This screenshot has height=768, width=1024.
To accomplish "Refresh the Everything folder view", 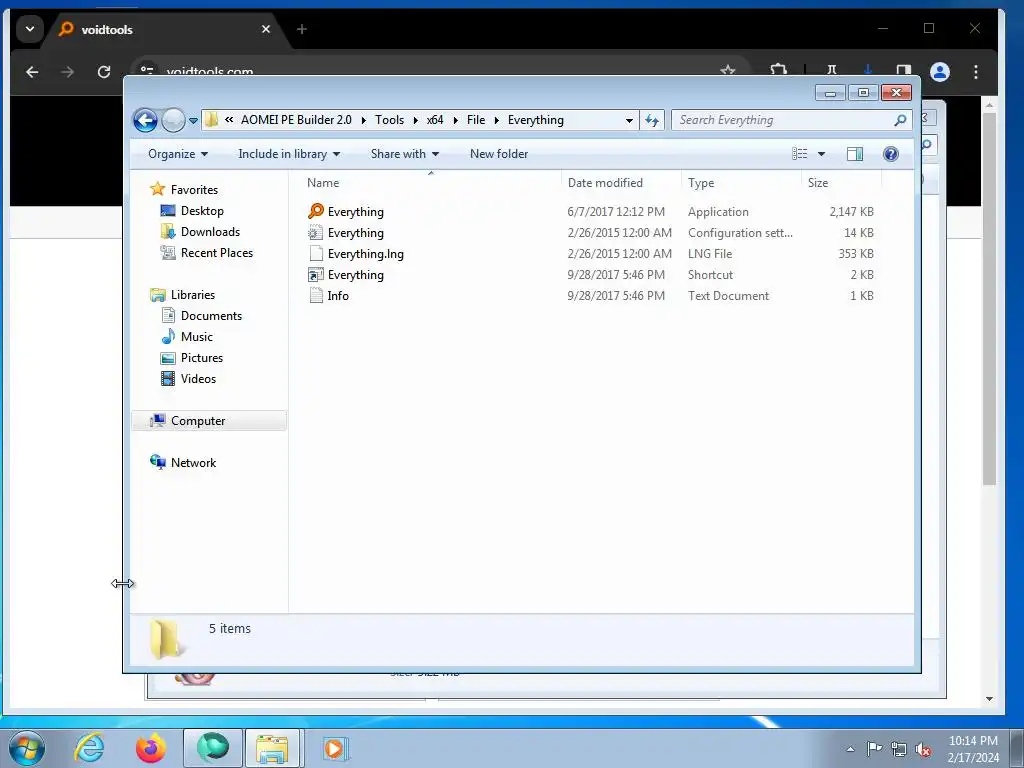I will (x=652, y=120).
